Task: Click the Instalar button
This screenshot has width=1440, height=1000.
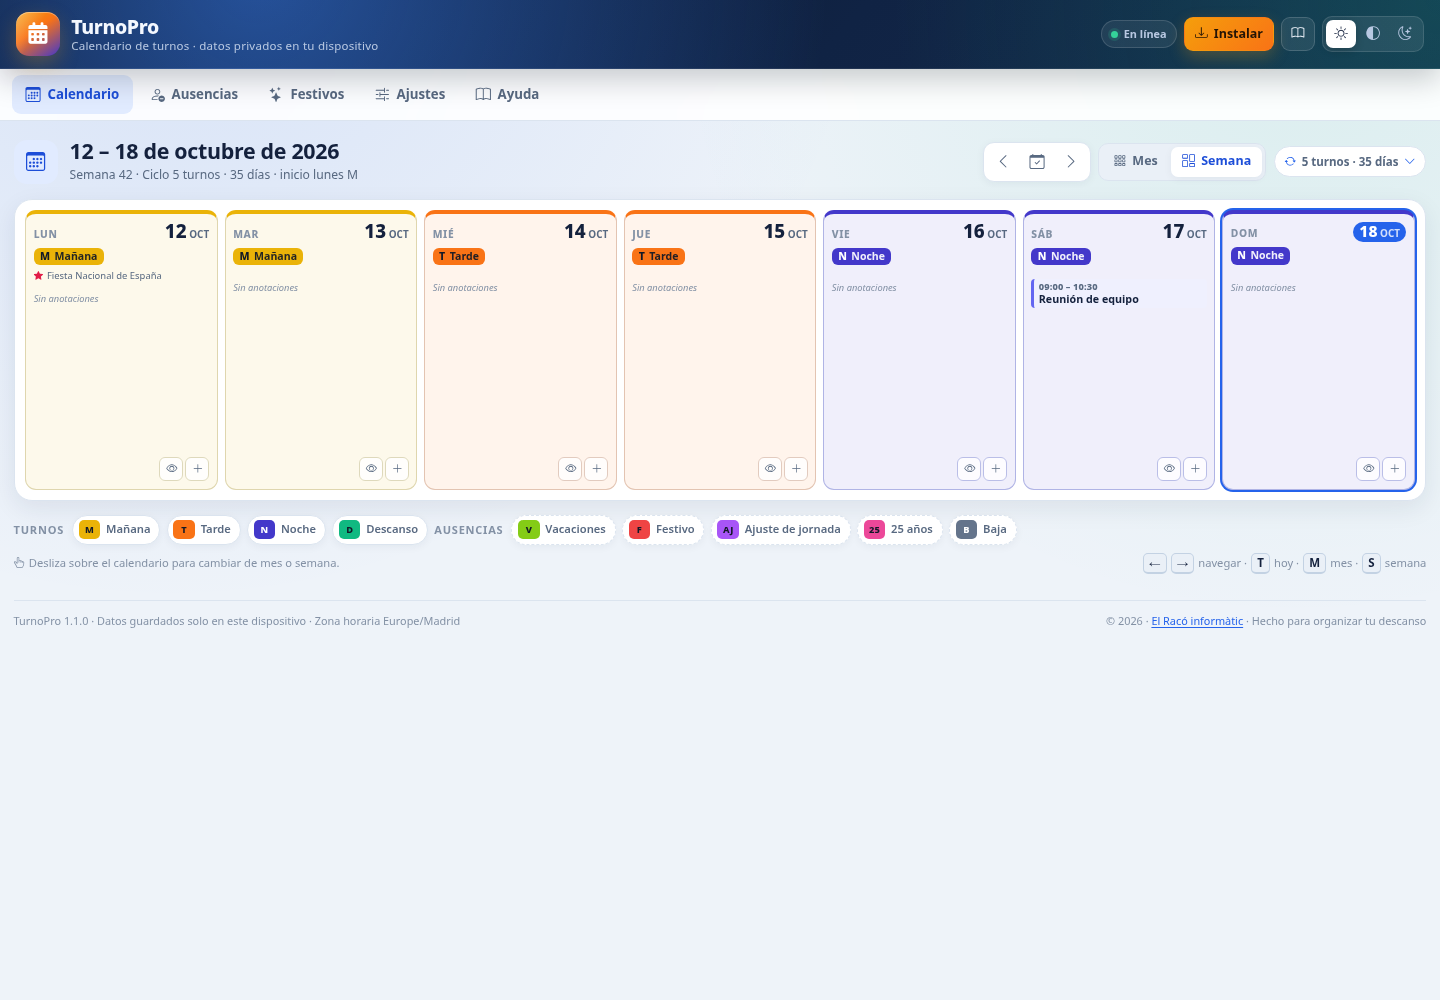Action: click(x=1228, y=33)
